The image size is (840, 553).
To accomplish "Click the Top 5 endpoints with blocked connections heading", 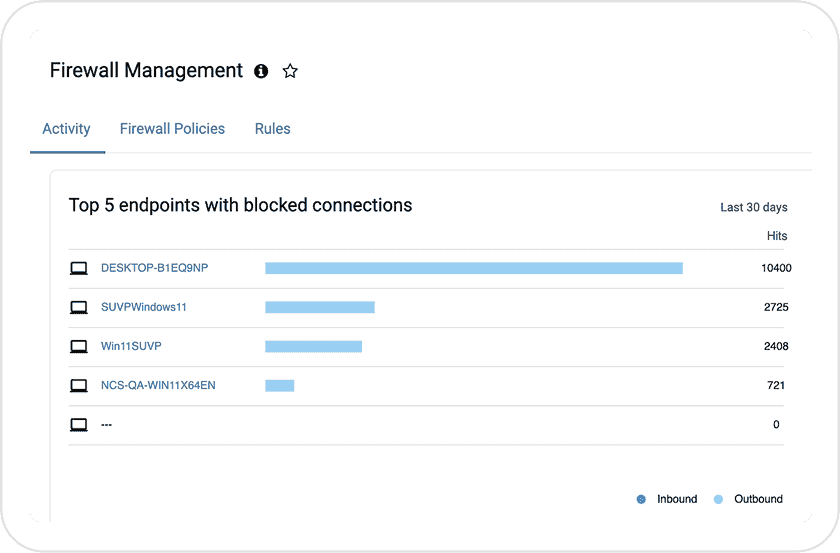I will click(x=241, y=205).
